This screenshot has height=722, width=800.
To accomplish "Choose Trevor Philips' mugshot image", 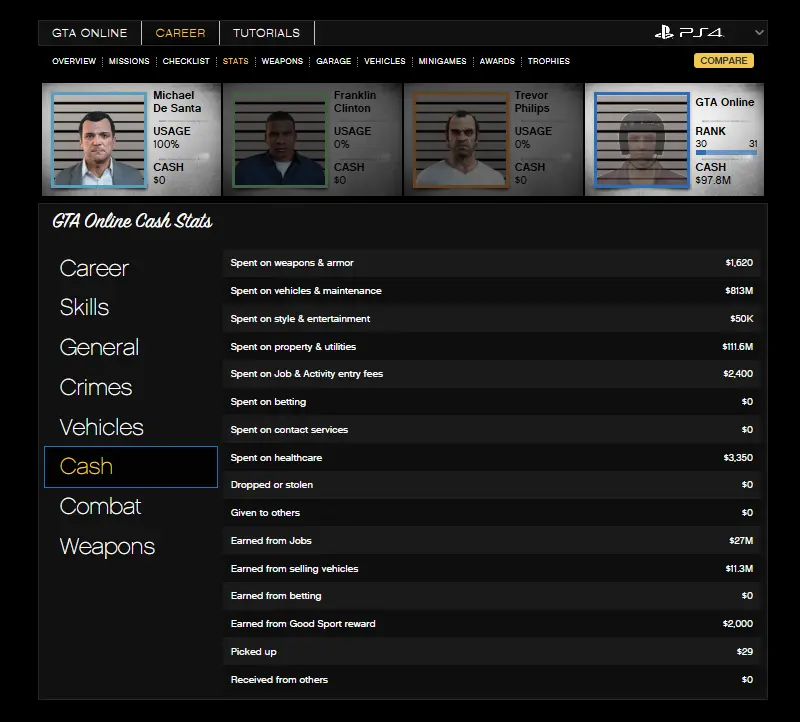I will (460, 140).
